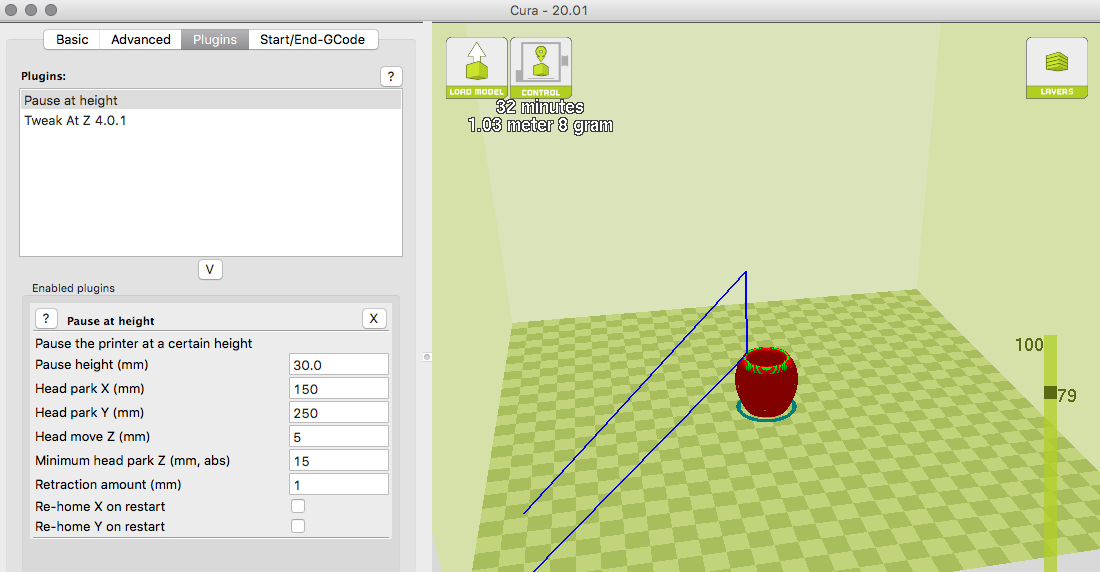
Task: Click the window close button
Action: click(x=11, y=10)
